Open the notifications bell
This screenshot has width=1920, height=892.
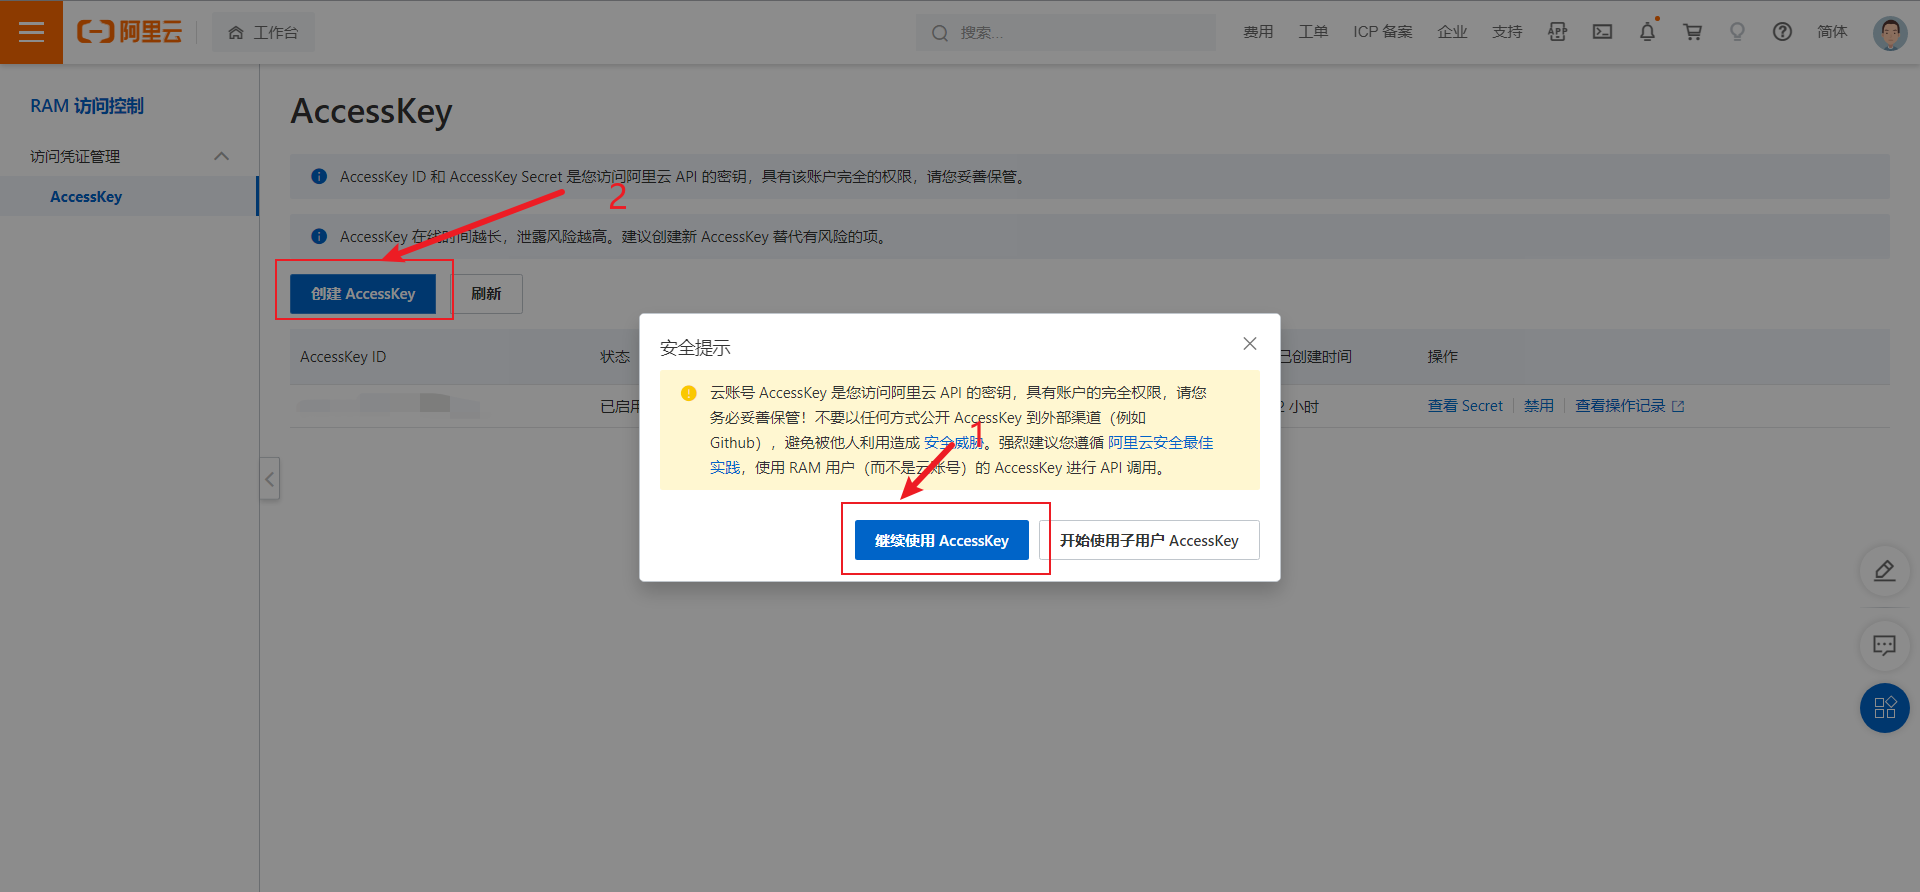(1648, 32)
